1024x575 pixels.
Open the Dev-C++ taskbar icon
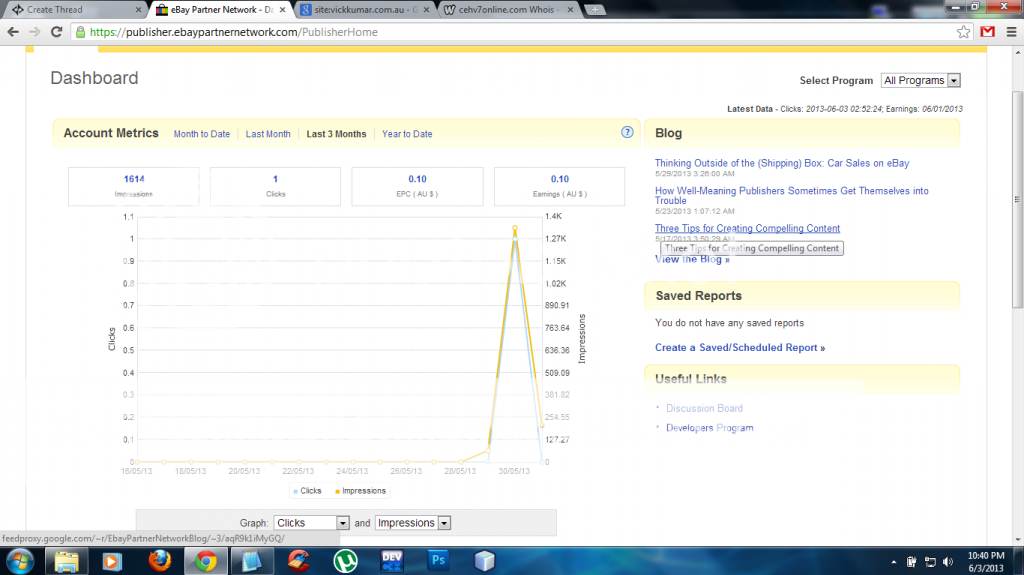point(392,561)
